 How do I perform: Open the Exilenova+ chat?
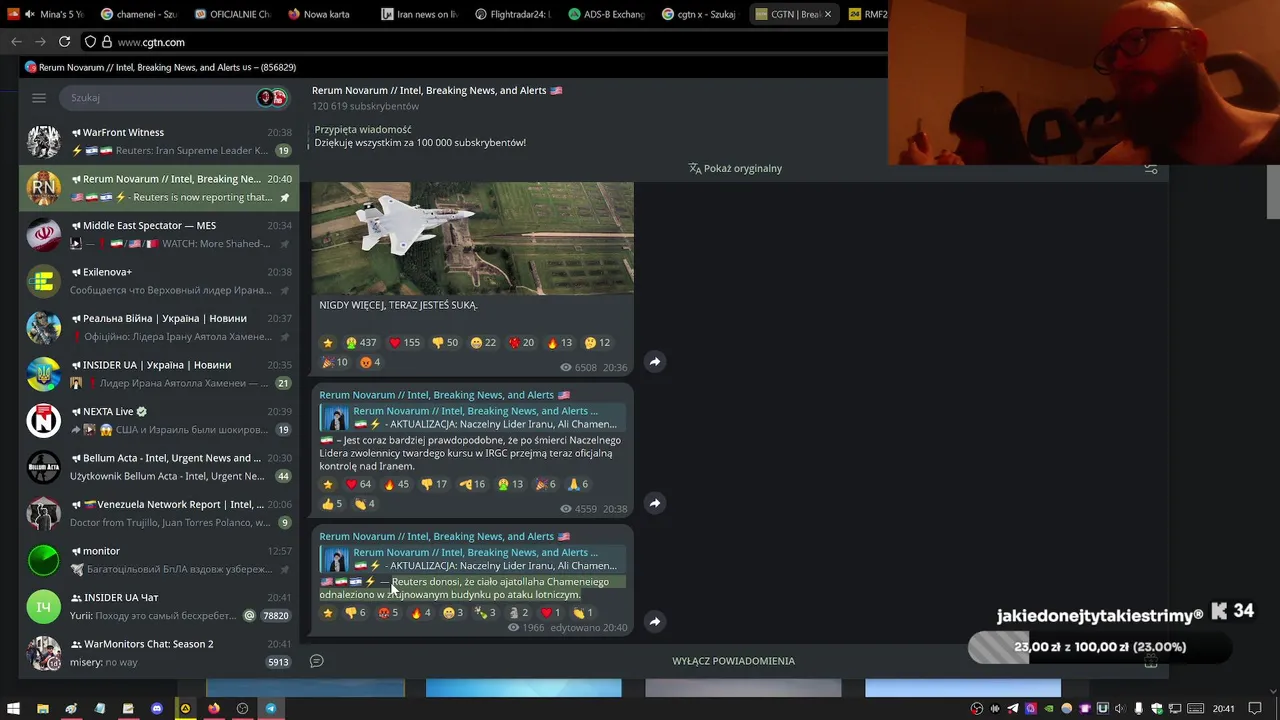158,281
